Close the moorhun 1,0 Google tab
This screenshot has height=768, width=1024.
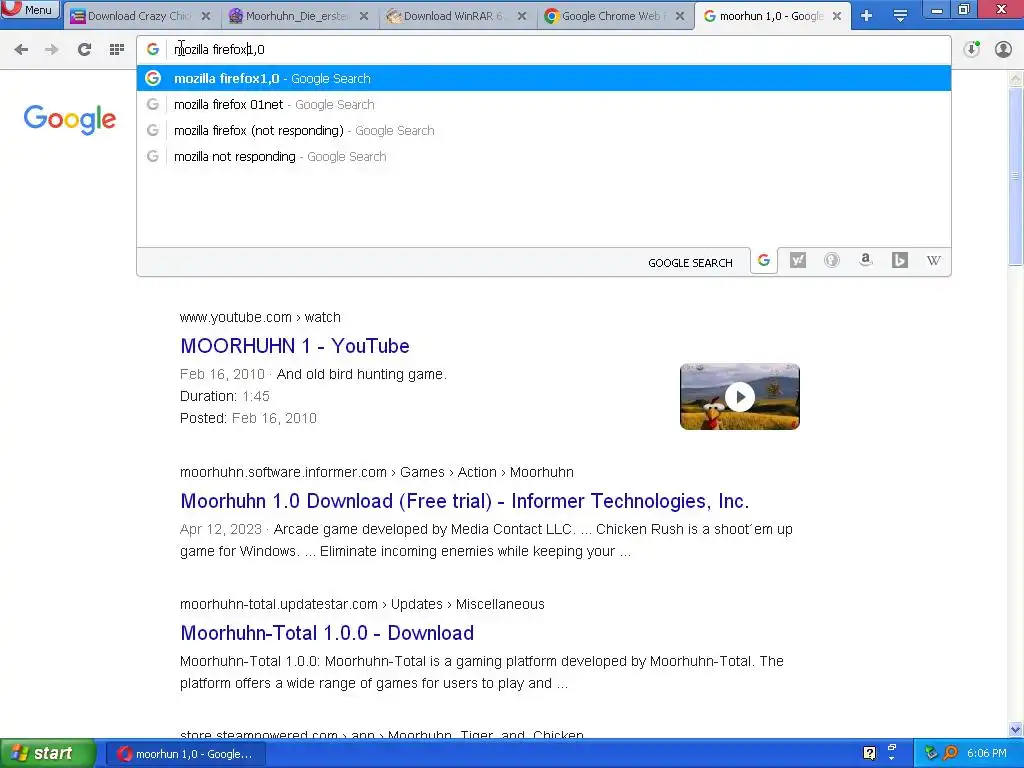[x=837, y=16]
